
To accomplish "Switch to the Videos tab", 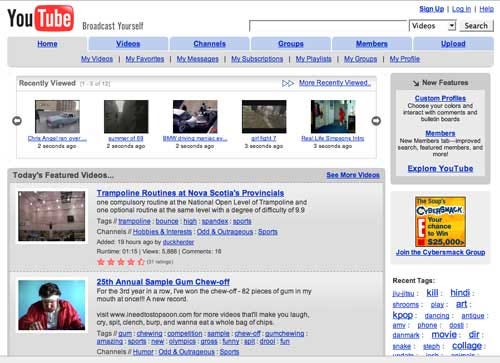I will point(128,44).
